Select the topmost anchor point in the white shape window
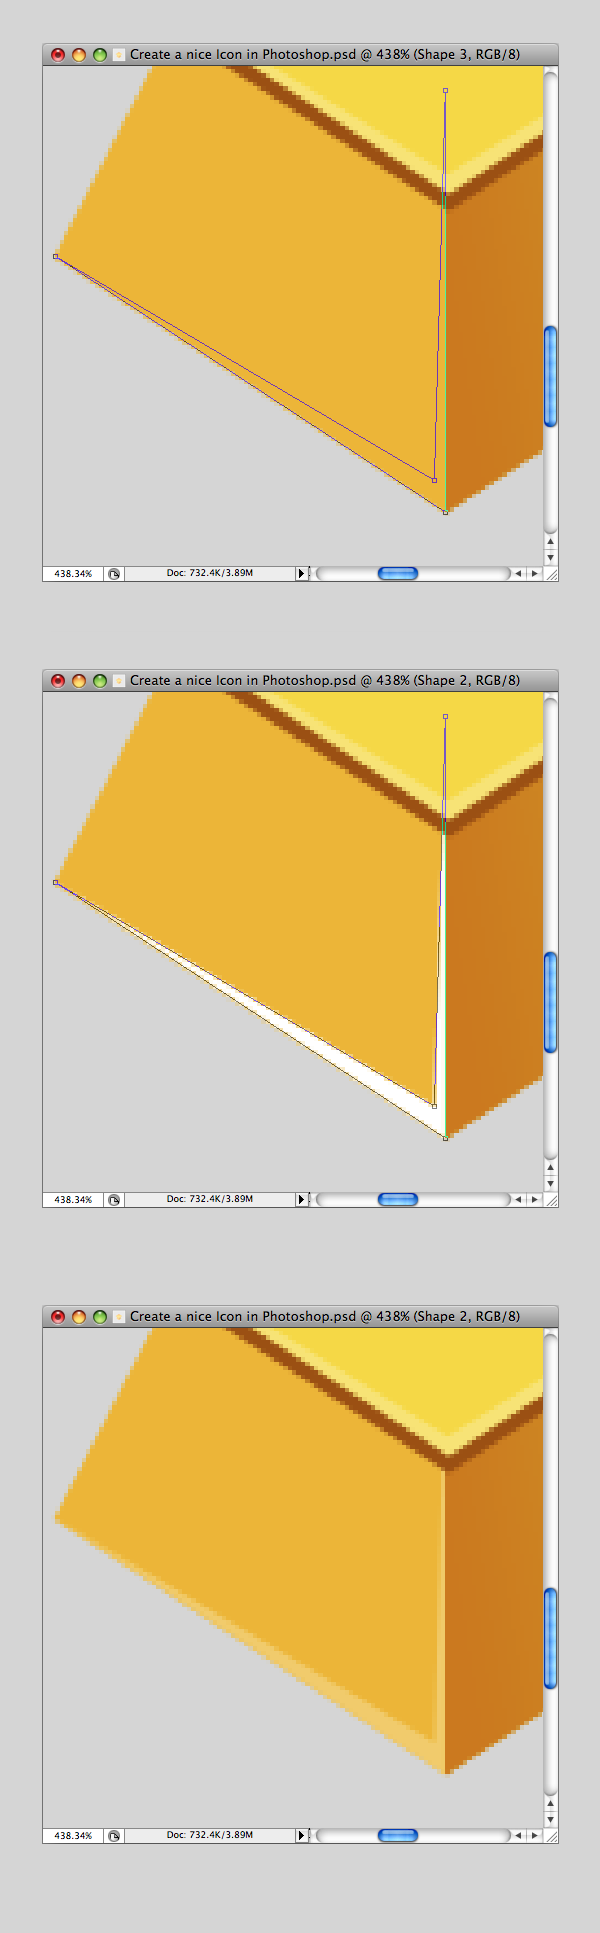This screenshot has height=1933, width=600. (x=445, y=717)
